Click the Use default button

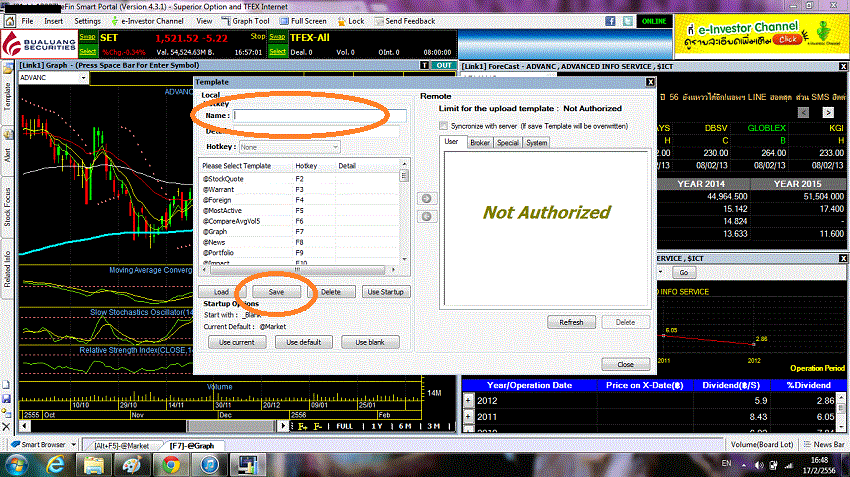tap(304, 342)
